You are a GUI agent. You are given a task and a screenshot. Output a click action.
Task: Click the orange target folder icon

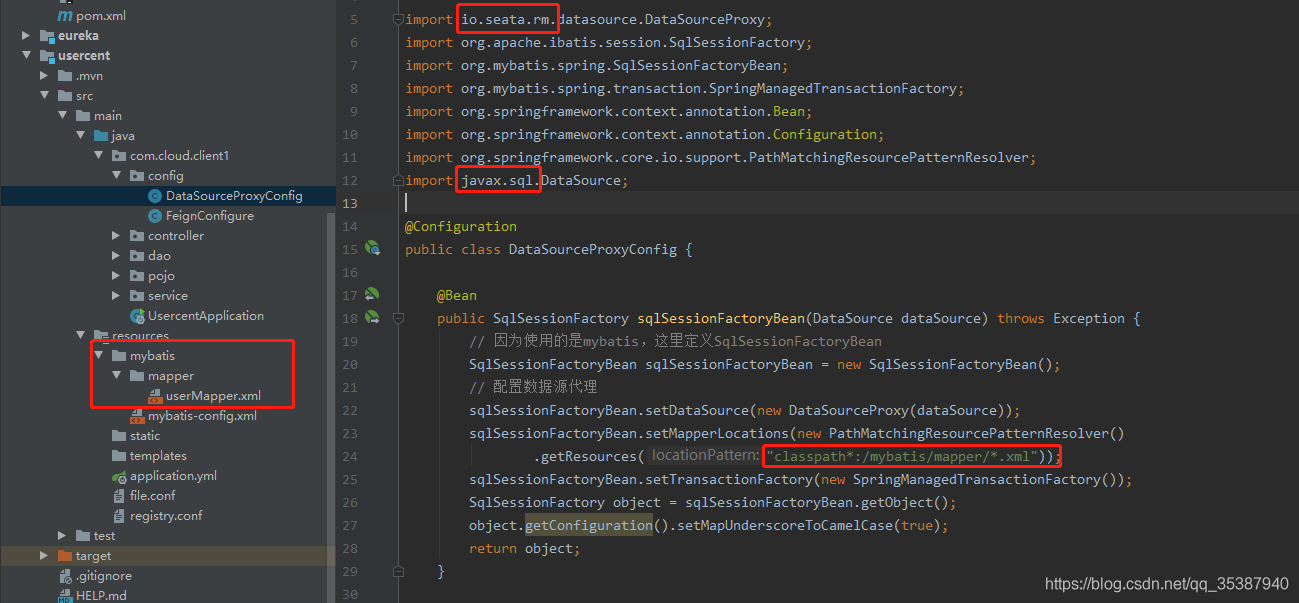coord(65,556)
